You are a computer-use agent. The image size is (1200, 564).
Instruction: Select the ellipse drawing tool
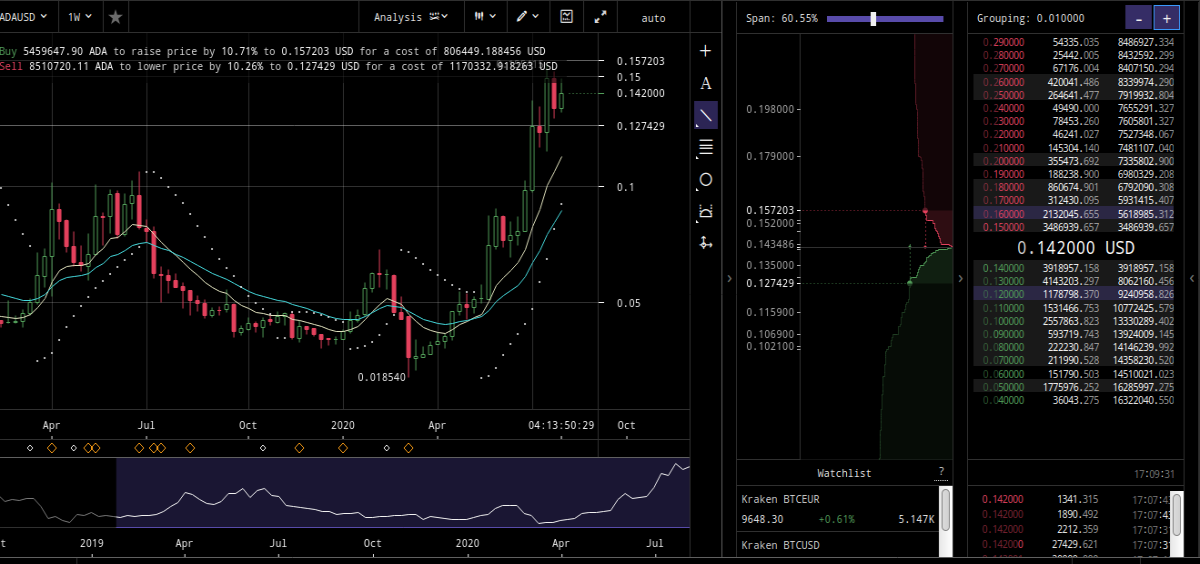point(706,179)
